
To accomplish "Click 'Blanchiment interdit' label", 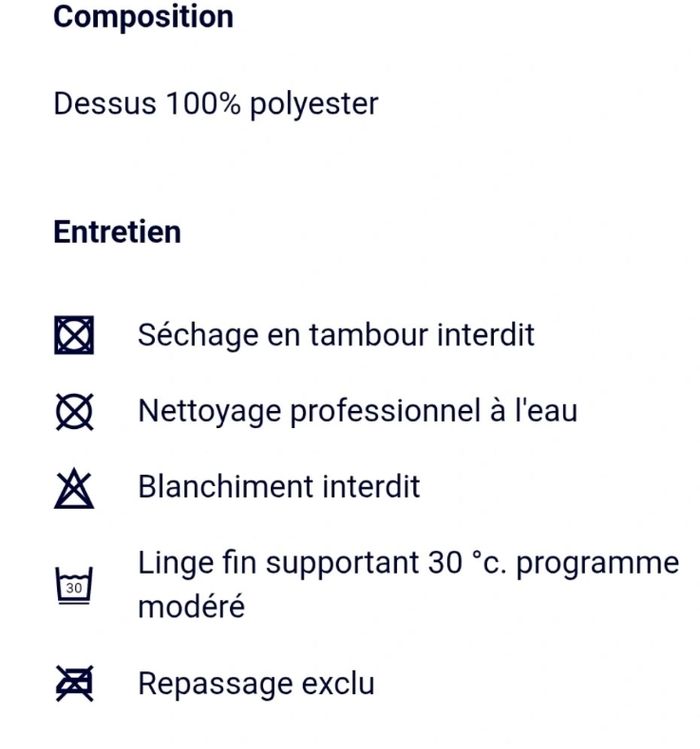I will pos(279,487).
